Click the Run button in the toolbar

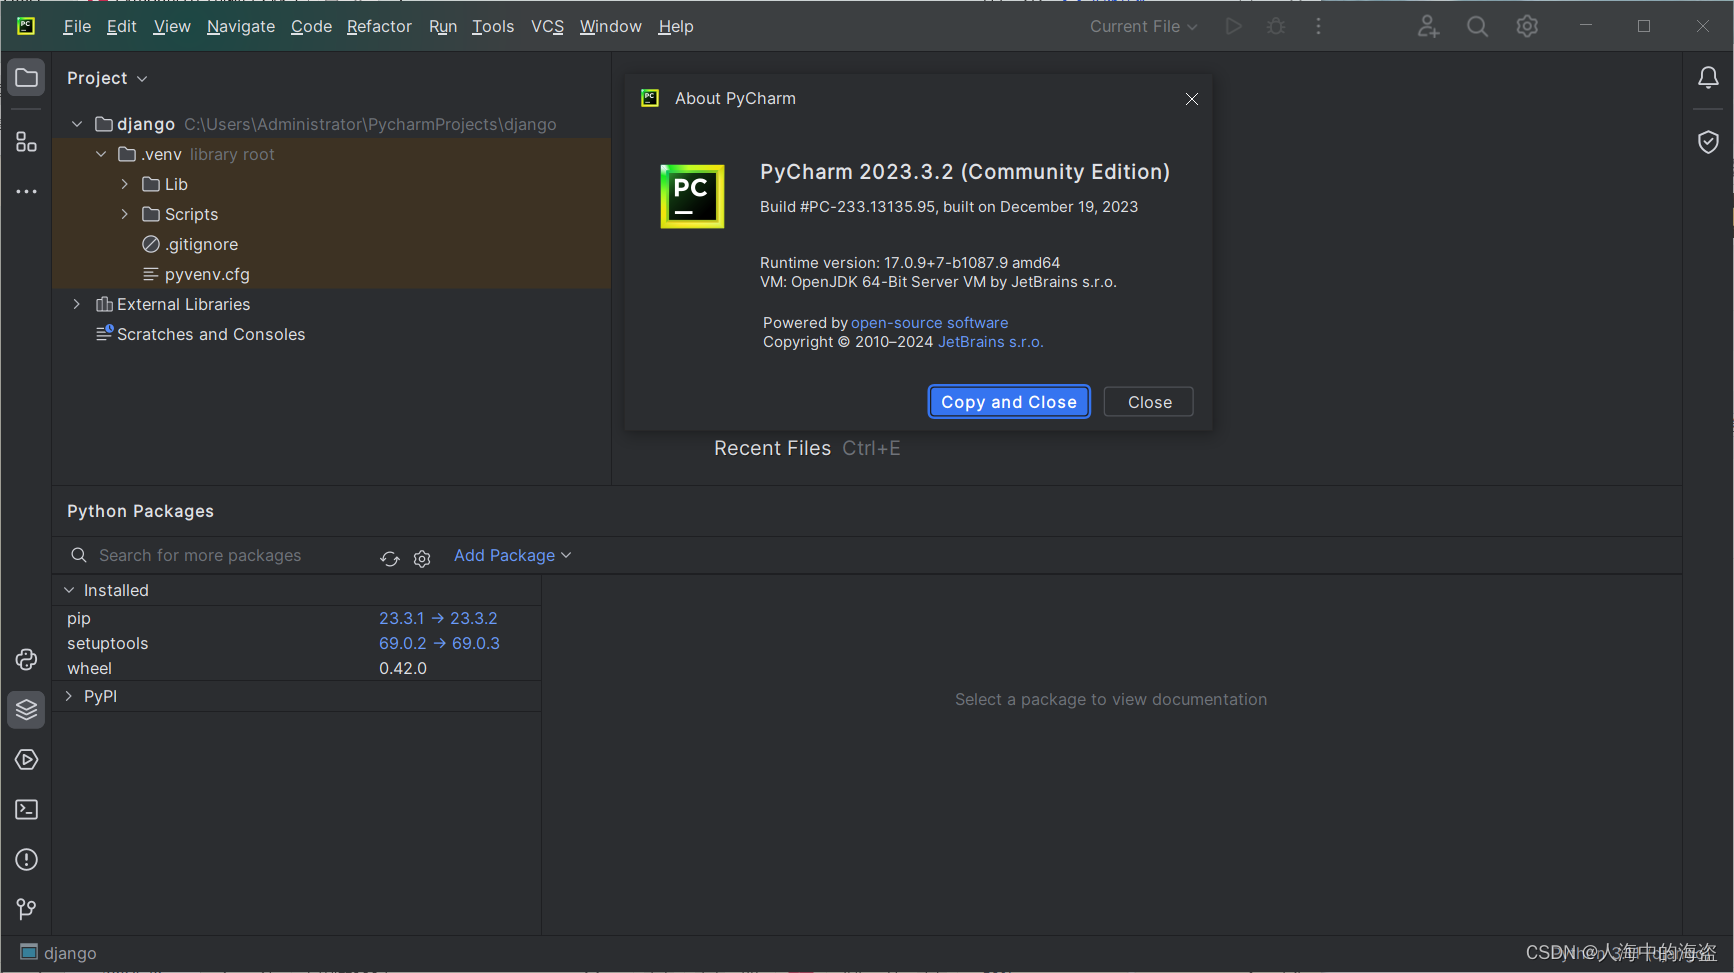[x=1234, y=26]
